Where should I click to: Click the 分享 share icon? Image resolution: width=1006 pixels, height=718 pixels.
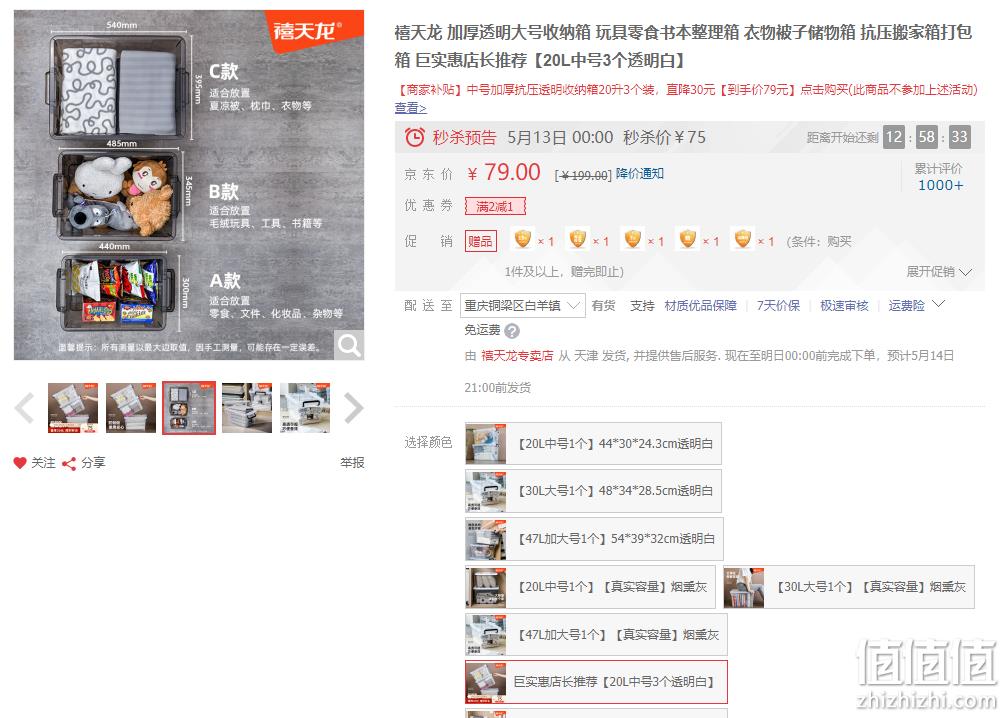coord(69,463)
